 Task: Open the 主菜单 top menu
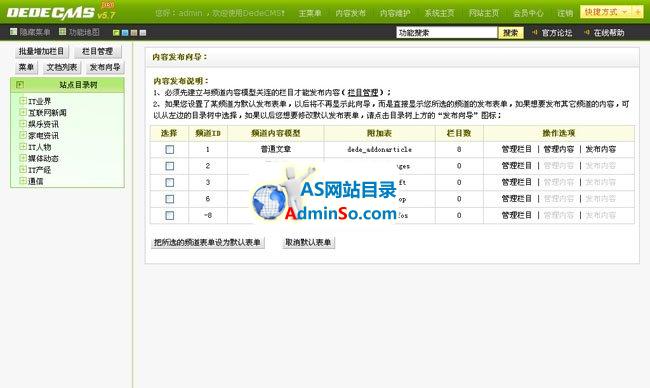click(310, 13)
